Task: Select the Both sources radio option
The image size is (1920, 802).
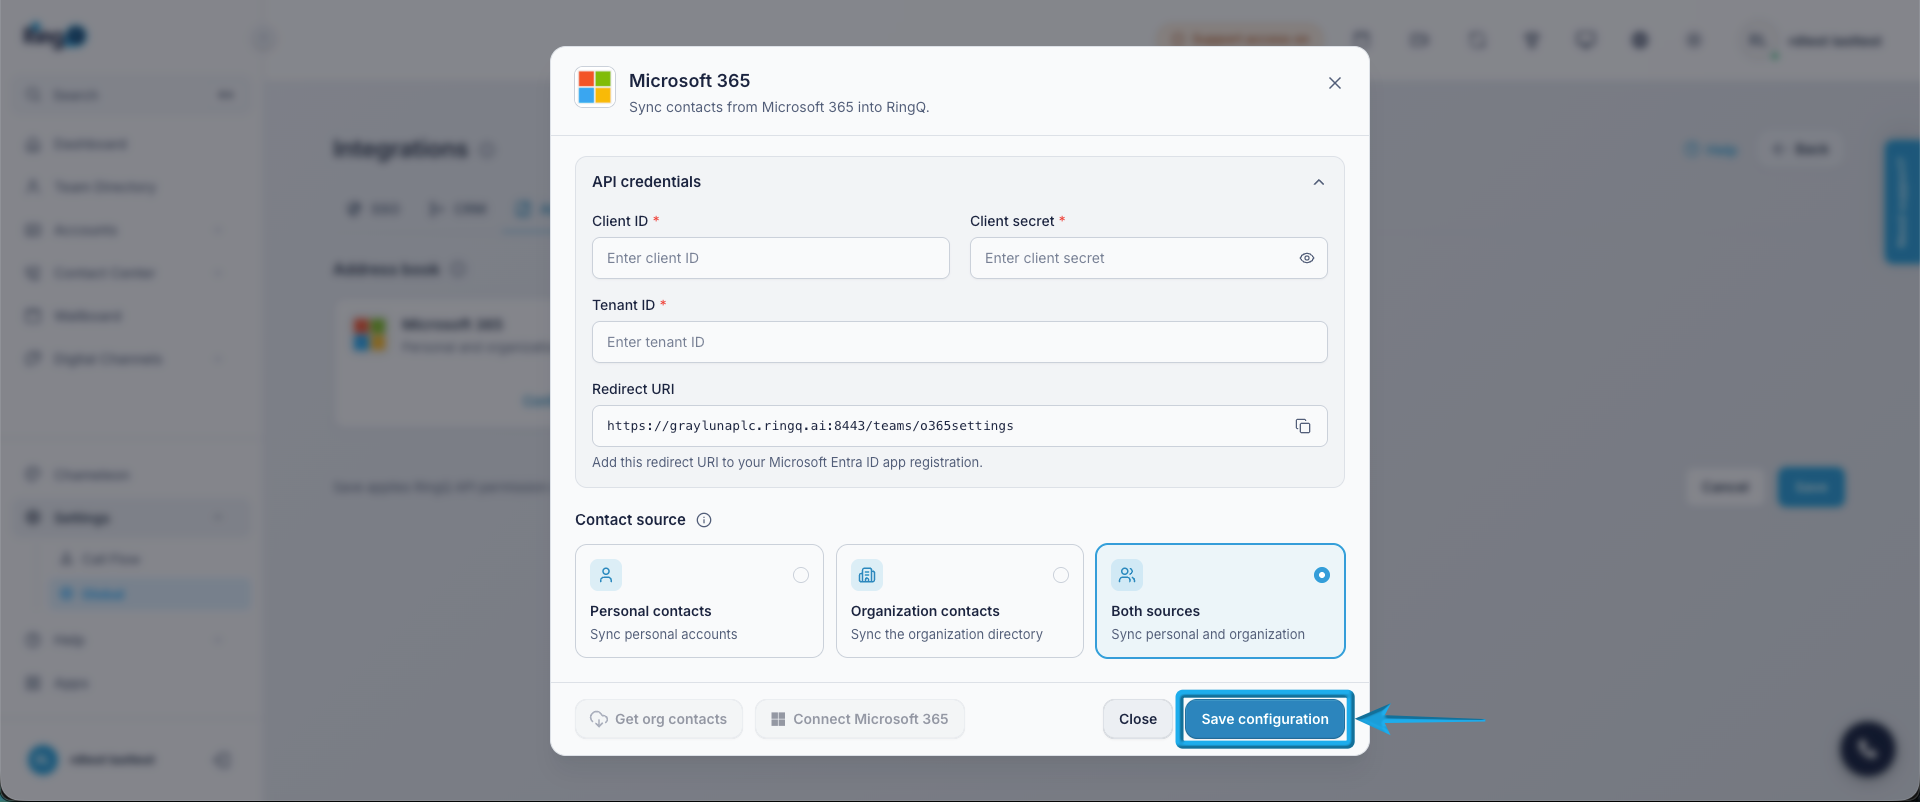Action: (x=1321, y=575)
